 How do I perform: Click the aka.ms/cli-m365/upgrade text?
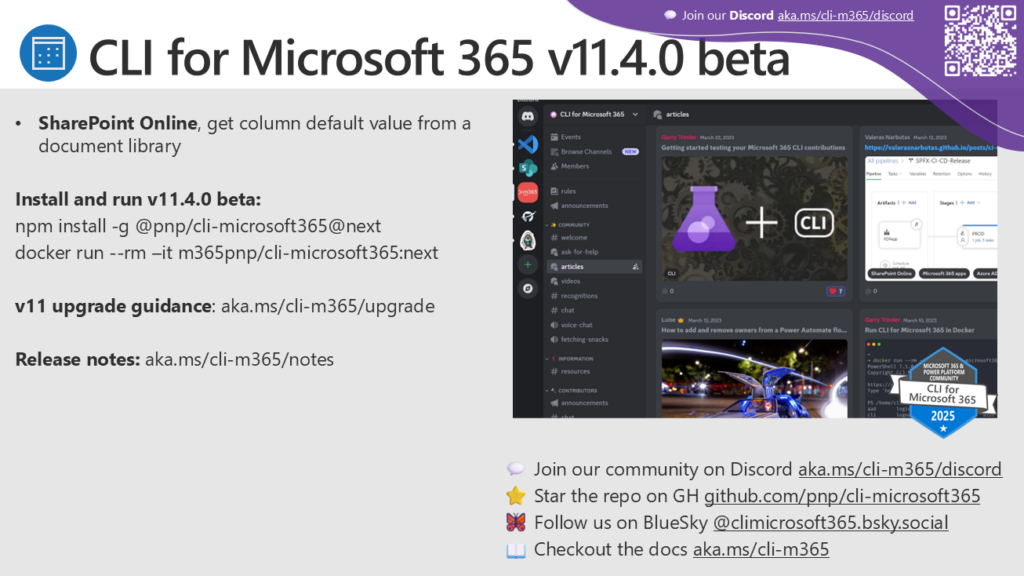328,306
